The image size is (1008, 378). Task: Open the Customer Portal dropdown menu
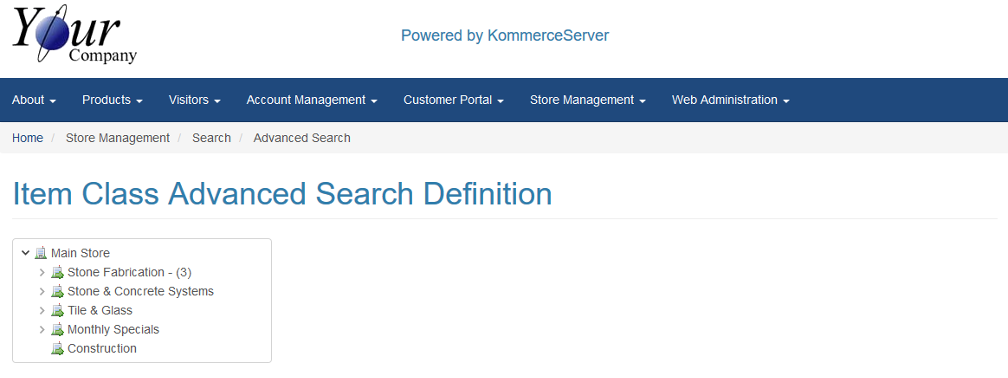(453, 100)
